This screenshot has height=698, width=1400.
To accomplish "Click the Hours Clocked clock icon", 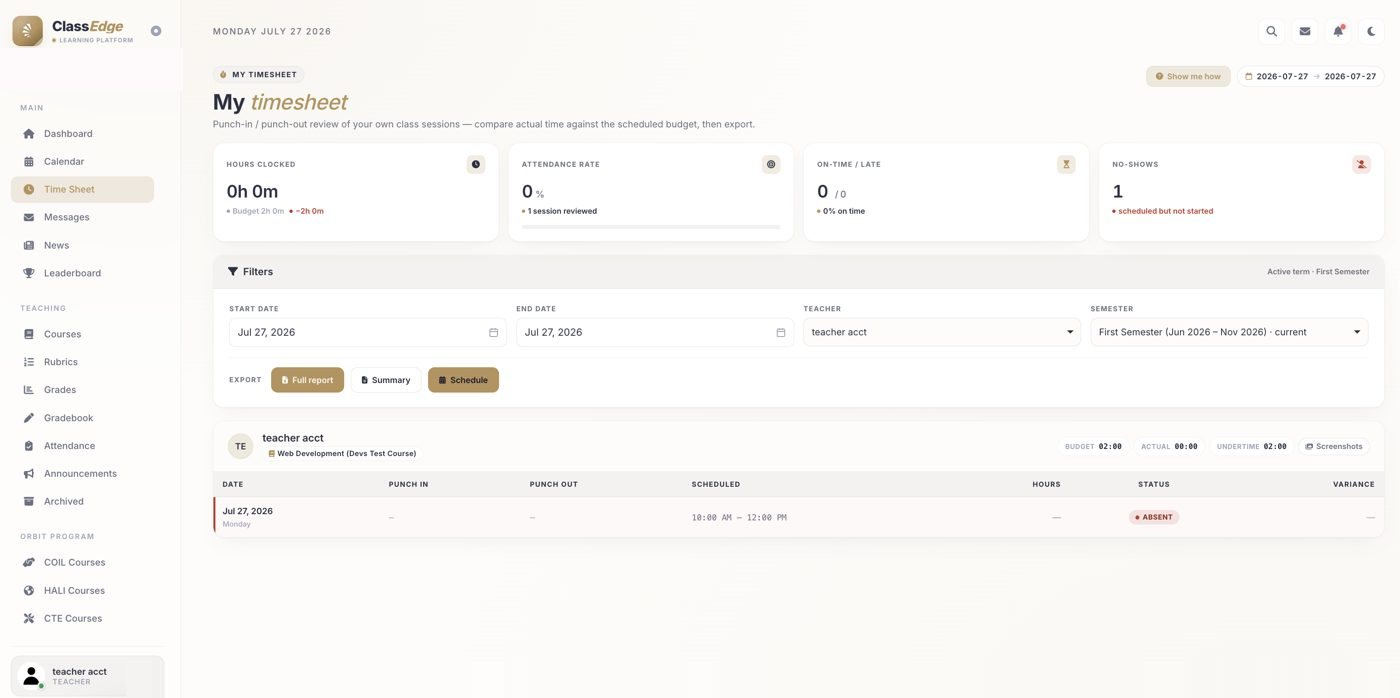I will tap(476, 164).
